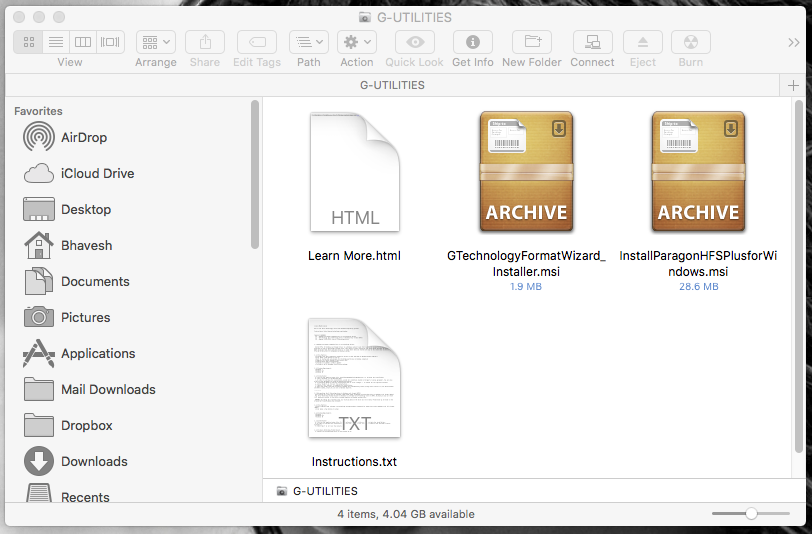
Task: Click the G-UTILITIES window title proxy icon
Action: (x=365, y=18)
